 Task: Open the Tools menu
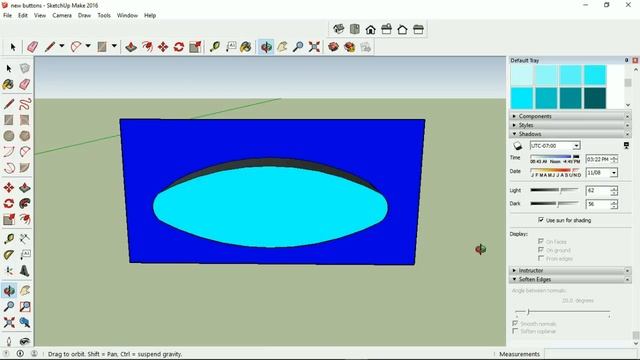tap(104, 16)
